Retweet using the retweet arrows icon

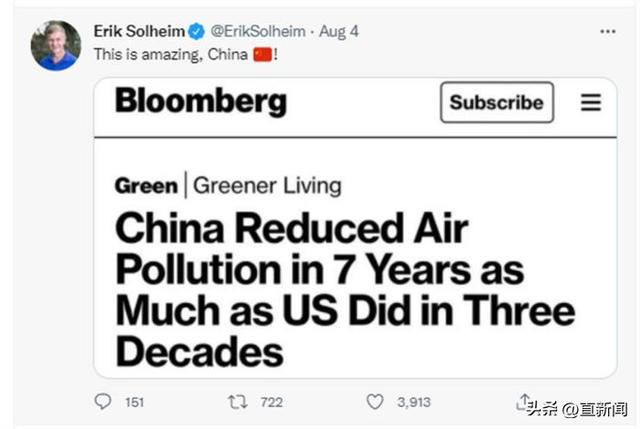tap(238, 402)
